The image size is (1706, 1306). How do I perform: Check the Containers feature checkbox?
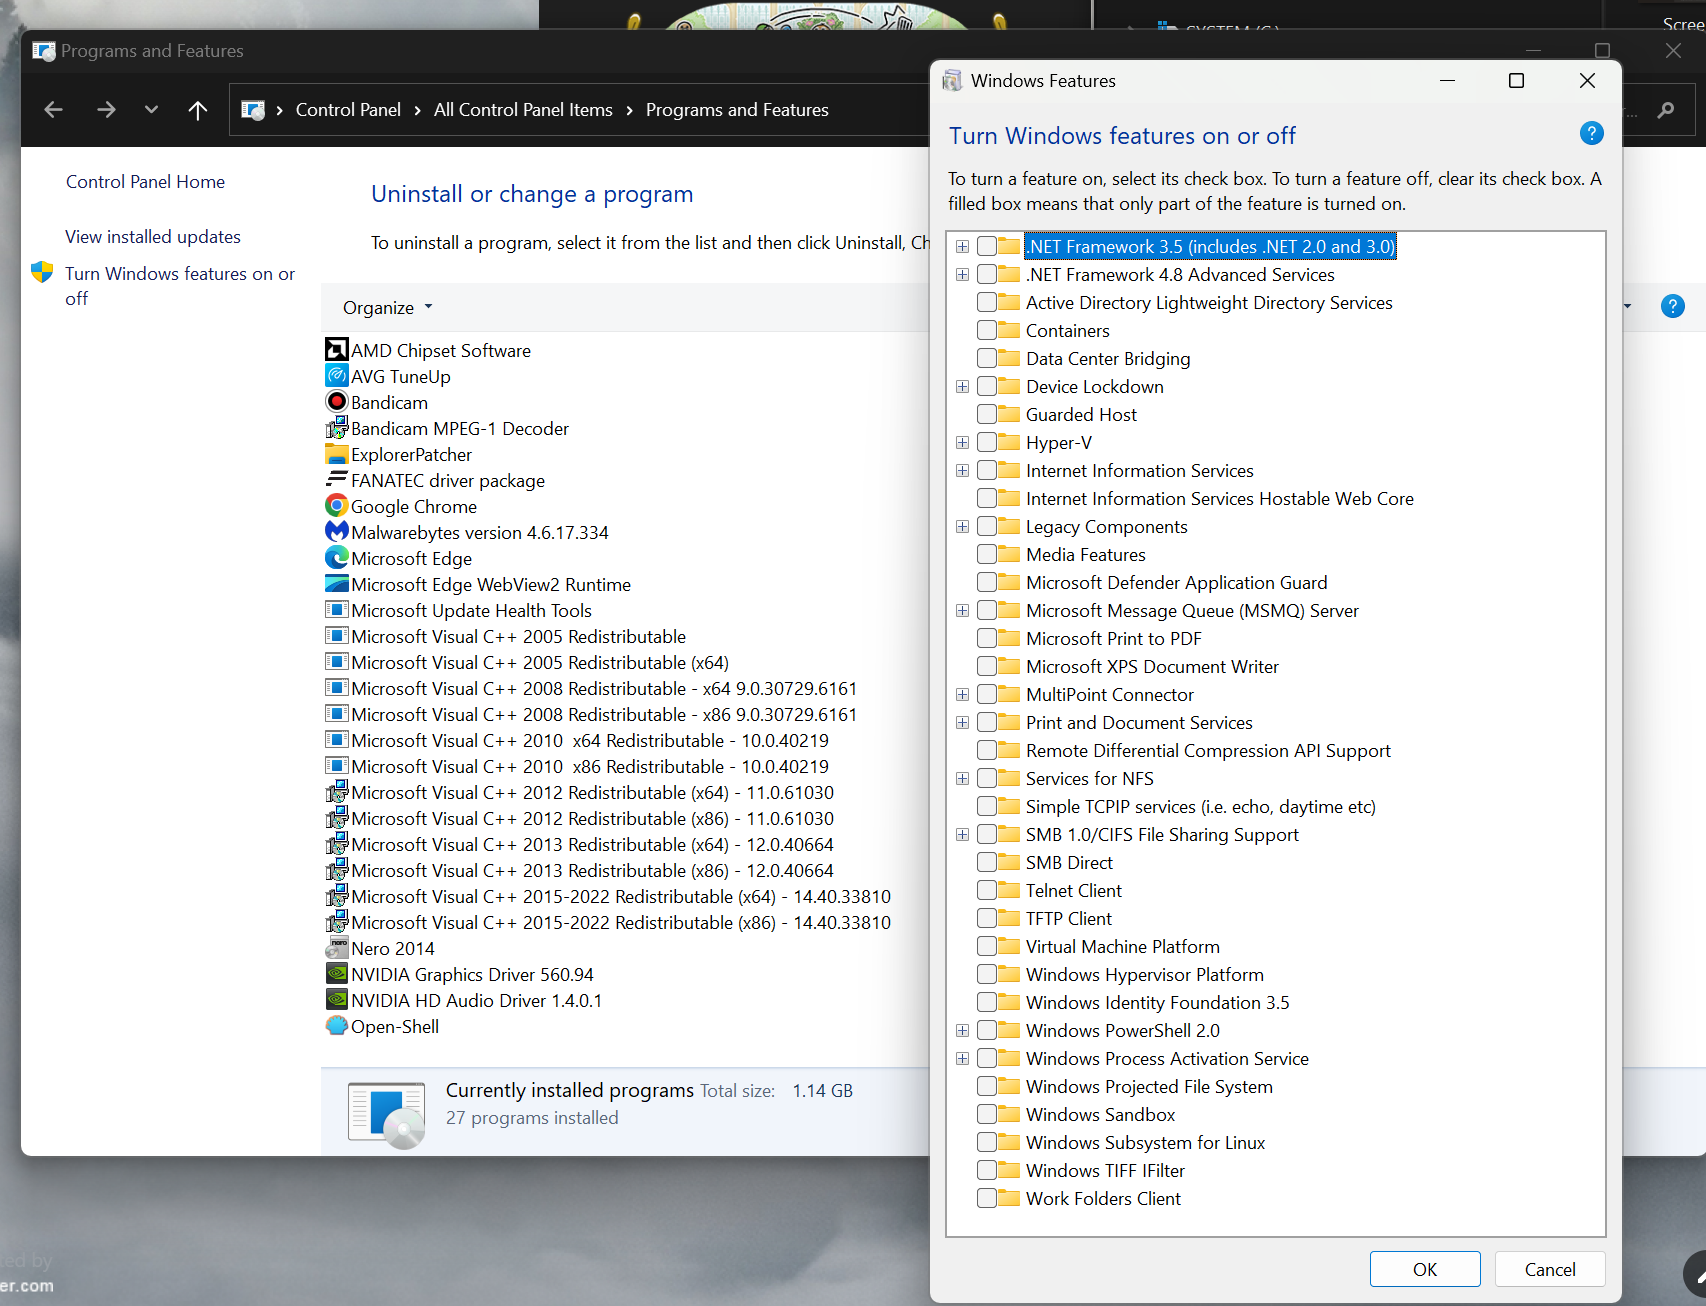click(986, 330)
